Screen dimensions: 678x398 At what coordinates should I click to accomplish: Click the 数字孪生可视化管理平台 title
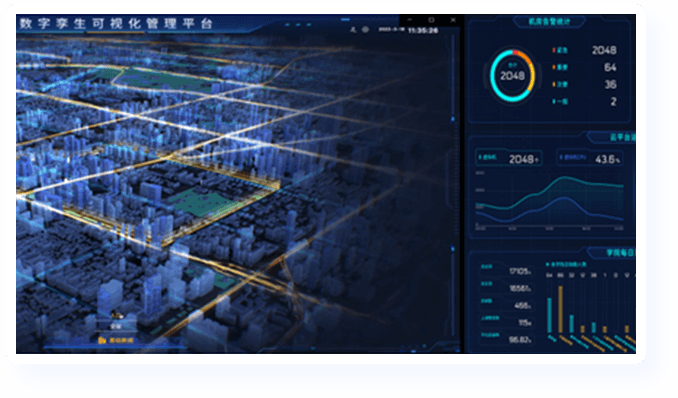116,23
